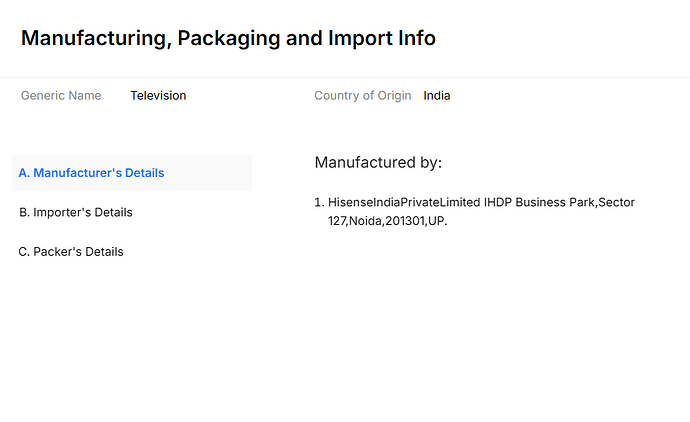Viewport: 690px width, 422px height.
Task: Click list number 1. before the manufacturer
Action: click(x=320, y=202)
